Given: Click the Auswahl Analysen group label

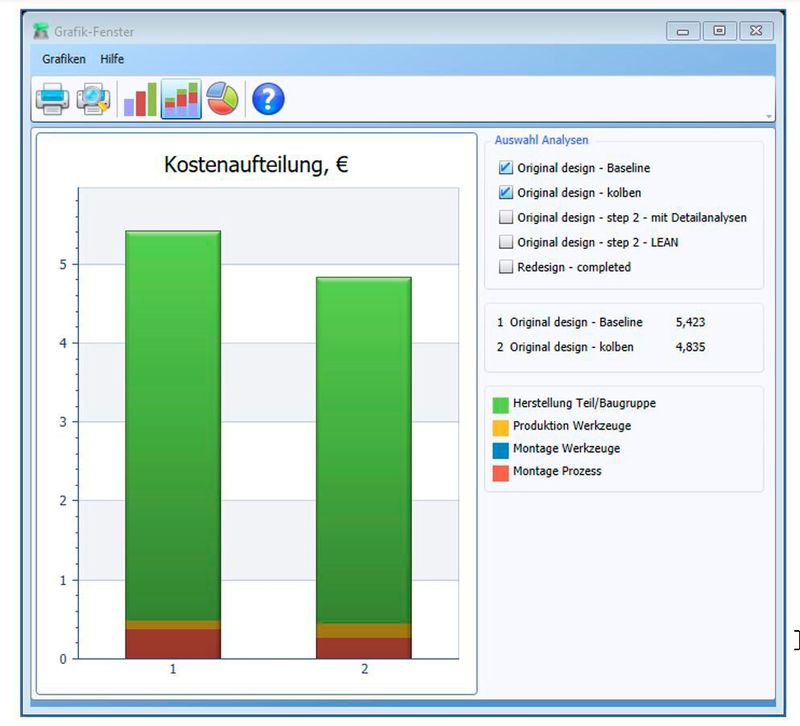Looking at the screenshot, I should click(541, 140).
